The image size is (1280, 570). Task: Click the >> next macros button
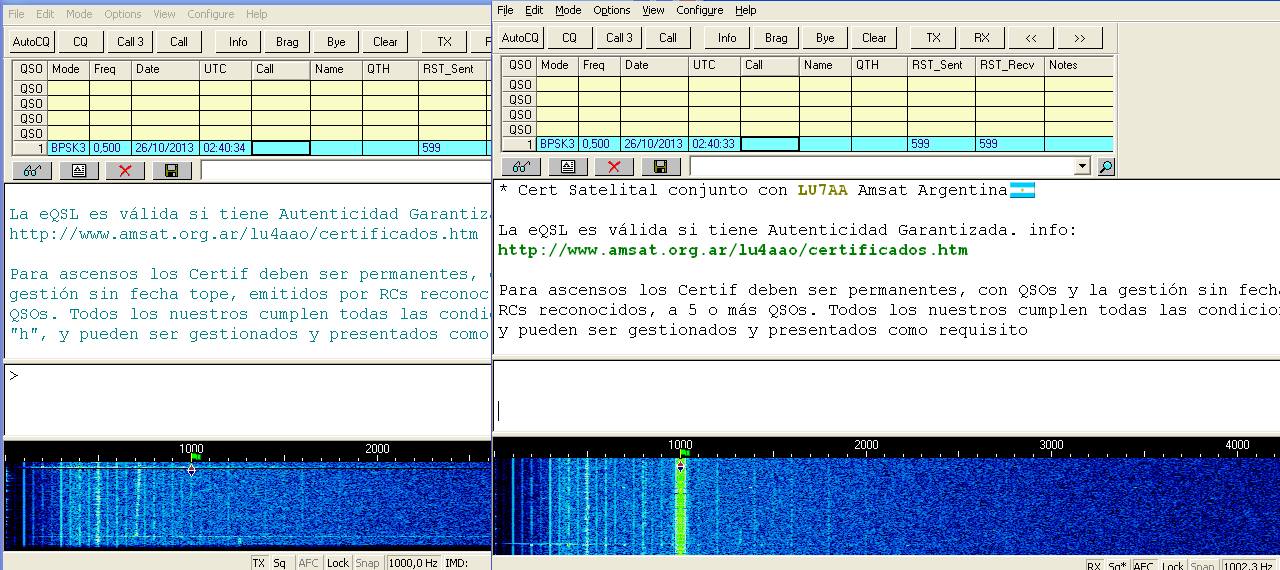point(1080,38)
